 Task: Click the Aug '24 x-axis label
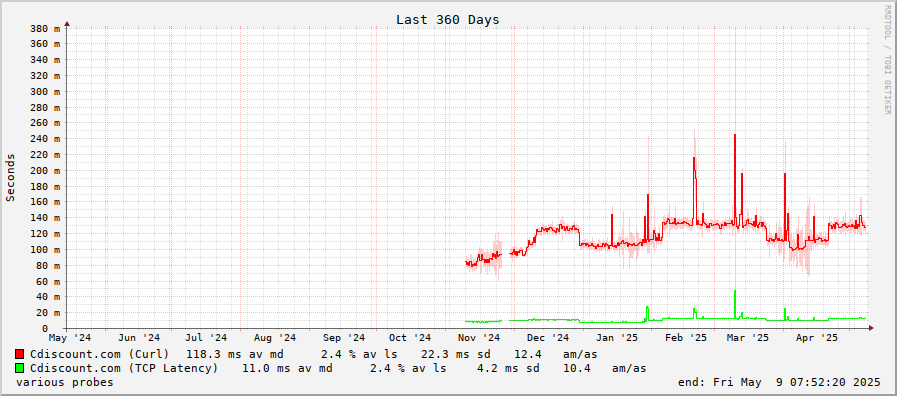(x=275, y=338)
